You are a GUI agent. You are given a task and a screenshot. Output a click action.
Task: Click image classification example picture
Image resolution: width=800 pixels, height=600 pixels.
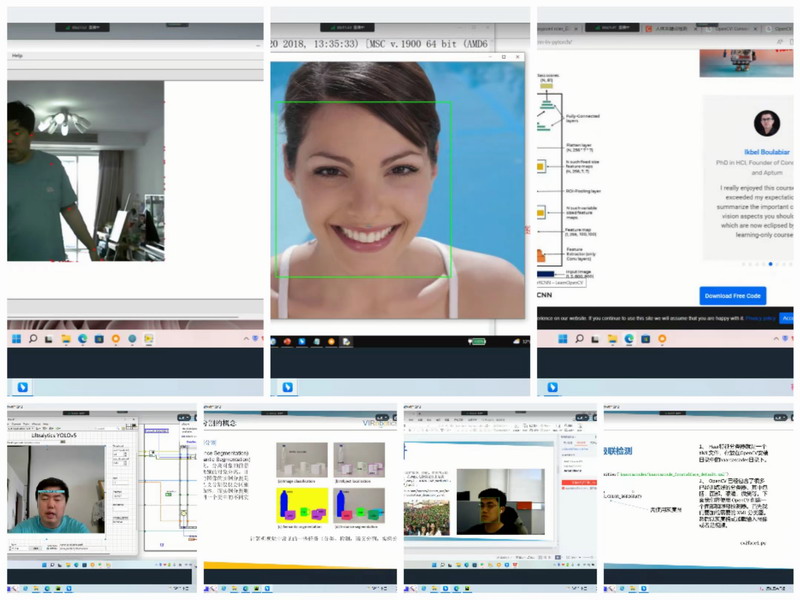click(x=302, y=460)
